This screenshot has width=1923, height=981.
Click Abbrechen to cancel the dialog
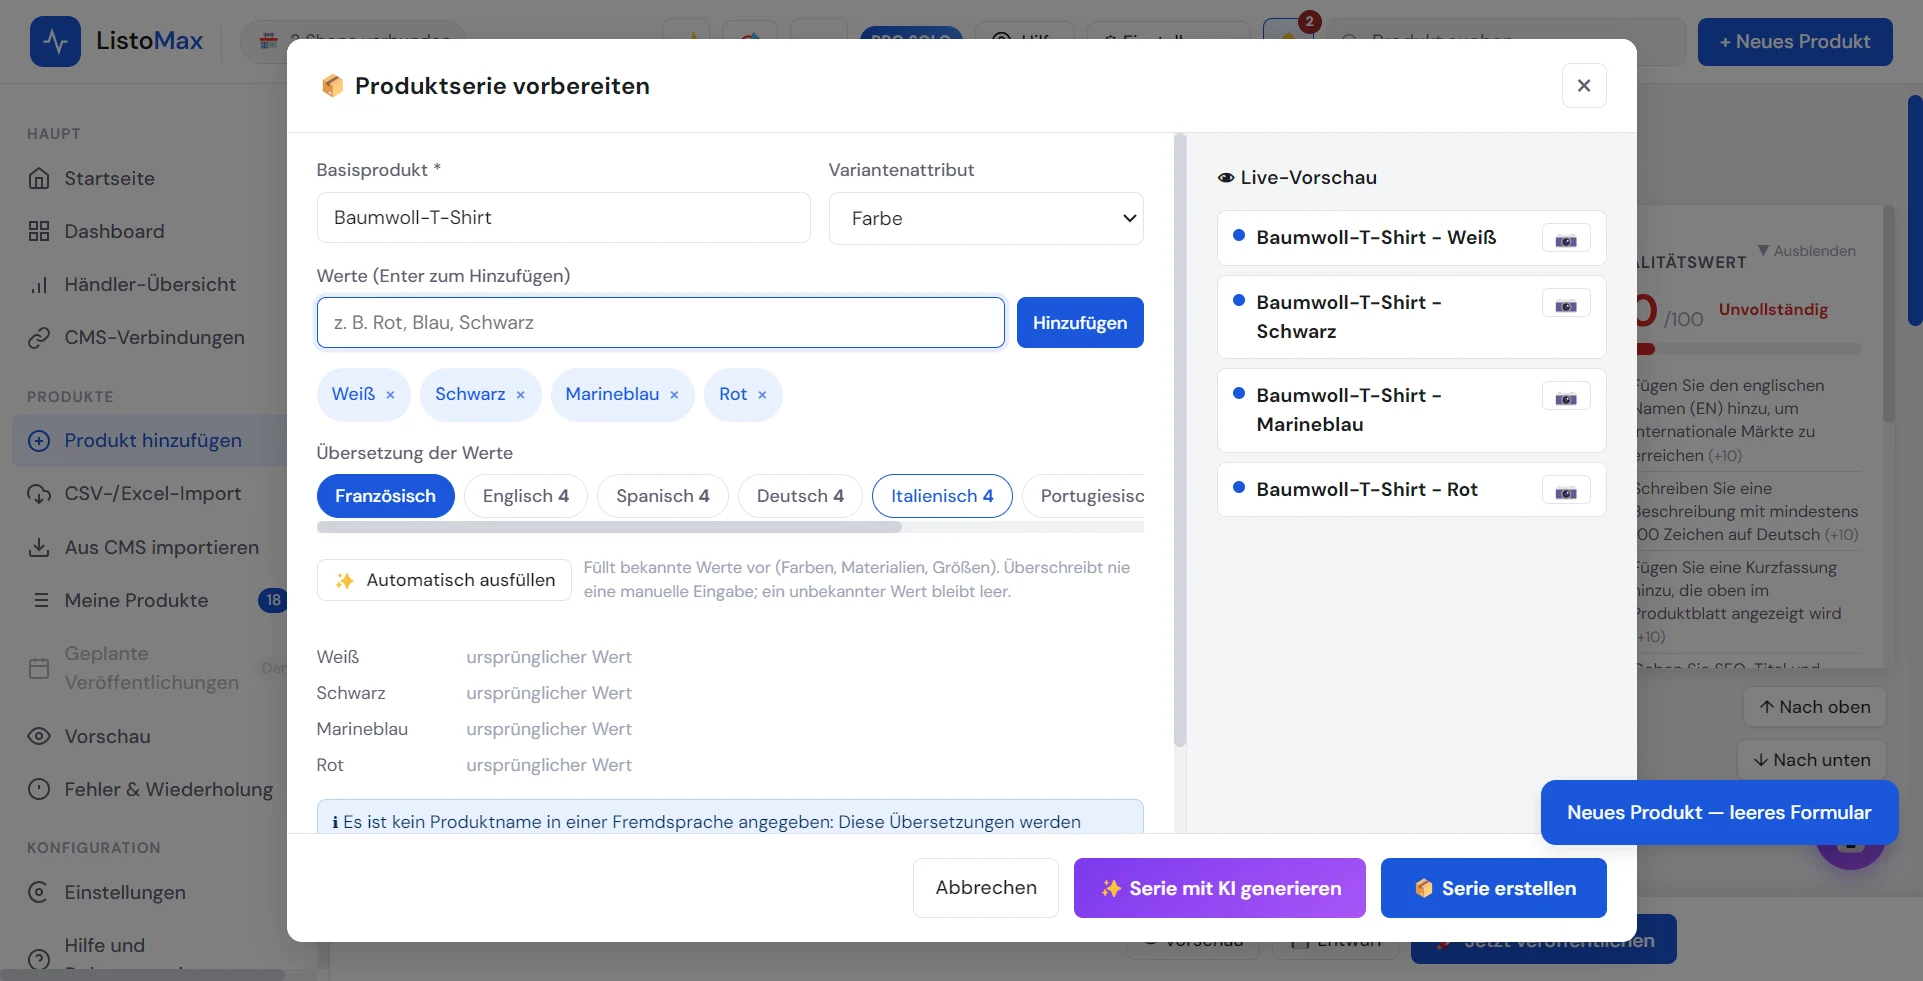986,888
